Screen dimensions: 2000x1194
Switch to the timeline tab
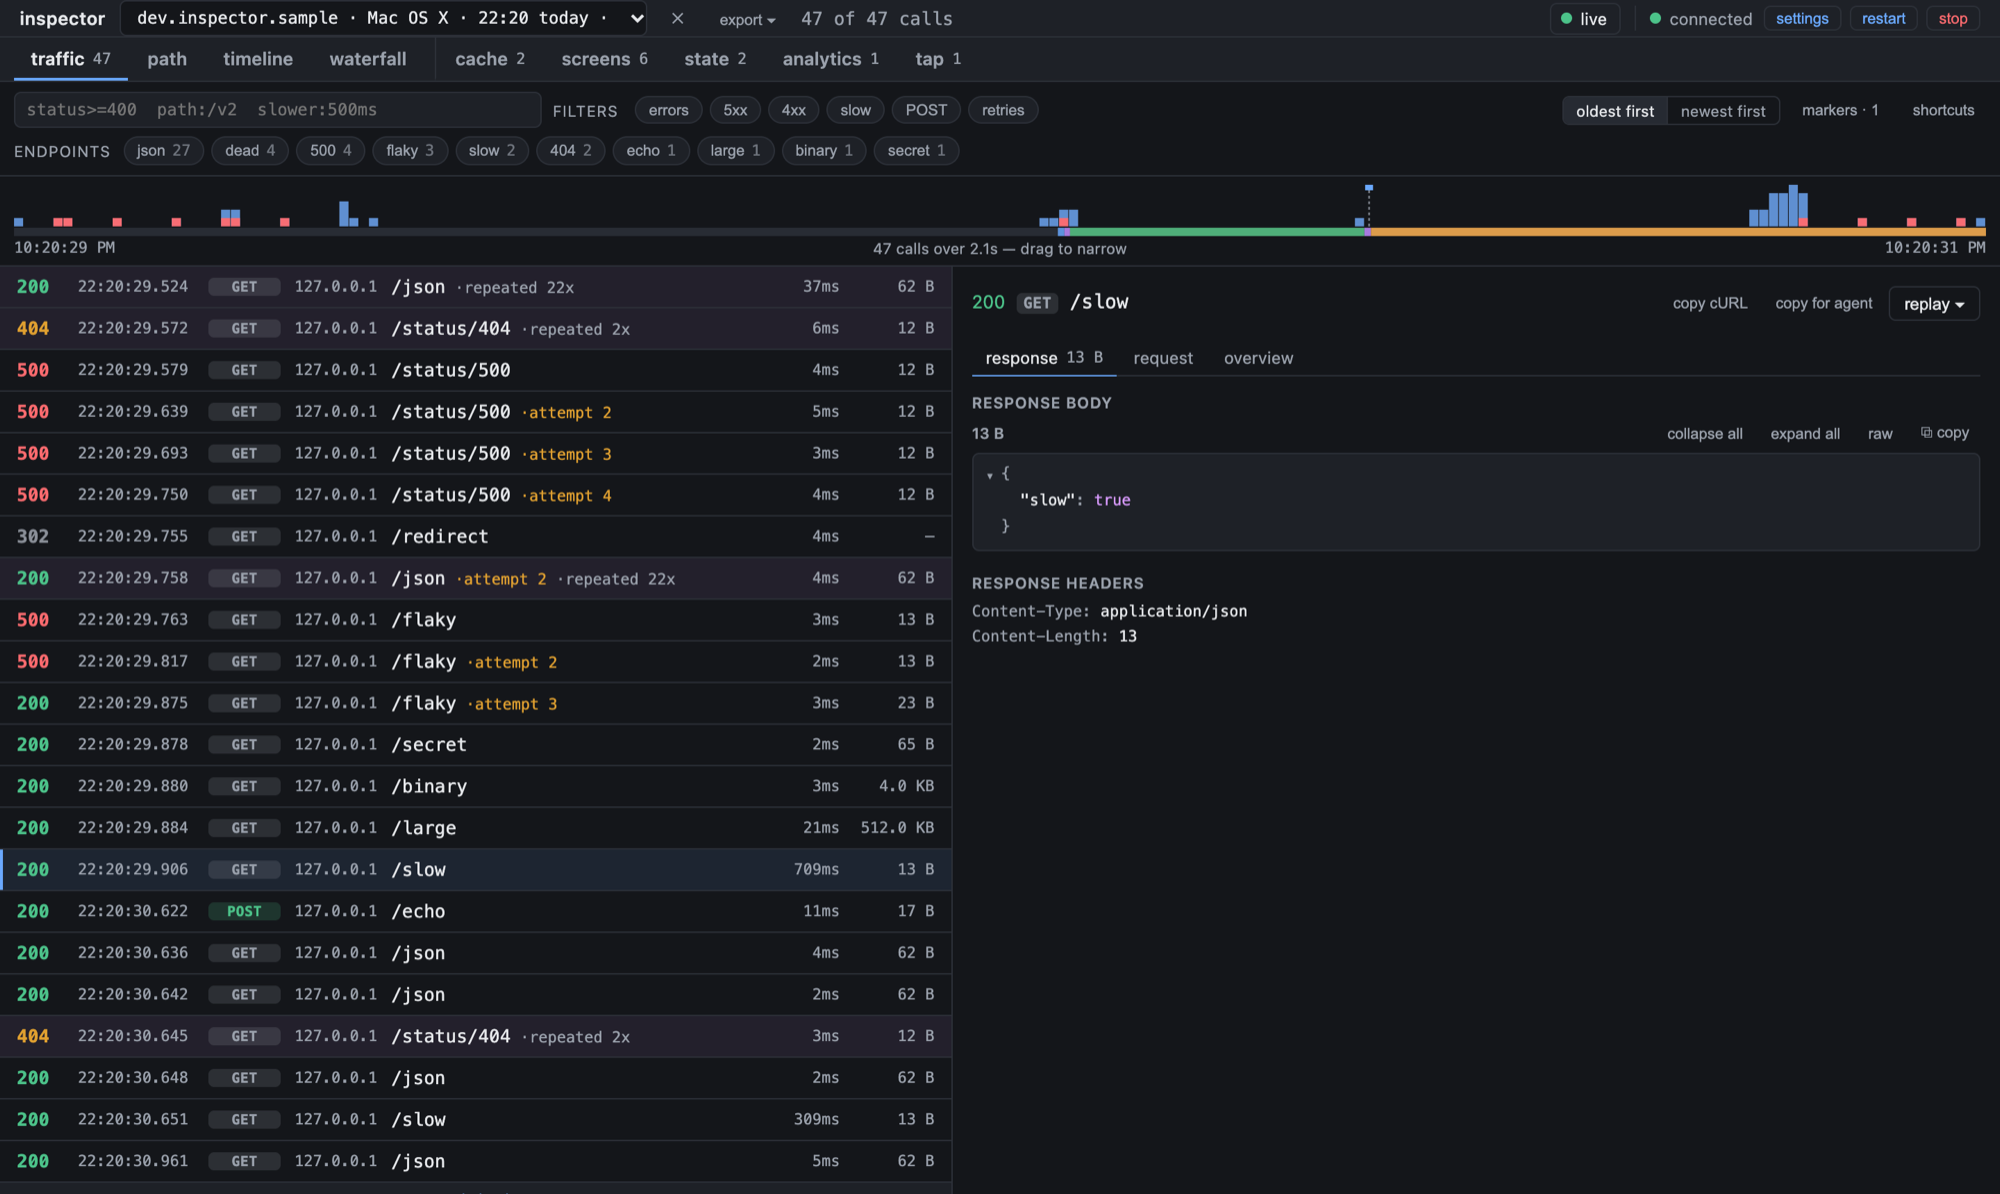point(258,59)
